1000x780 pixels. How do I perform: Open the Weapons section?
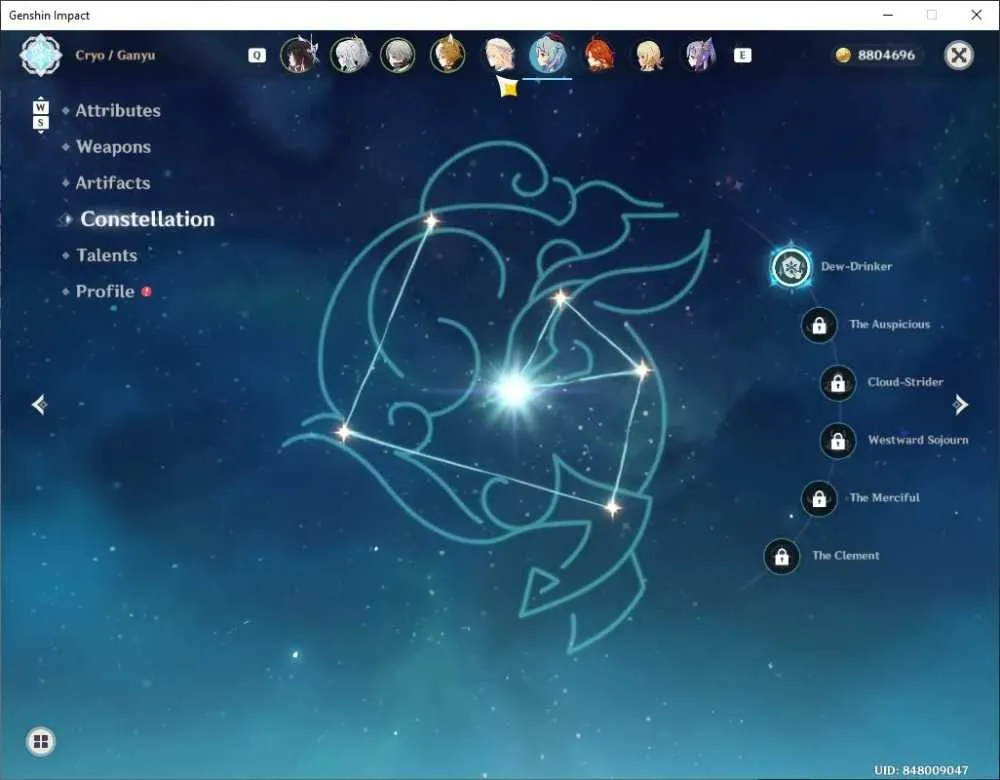point(114,147)
